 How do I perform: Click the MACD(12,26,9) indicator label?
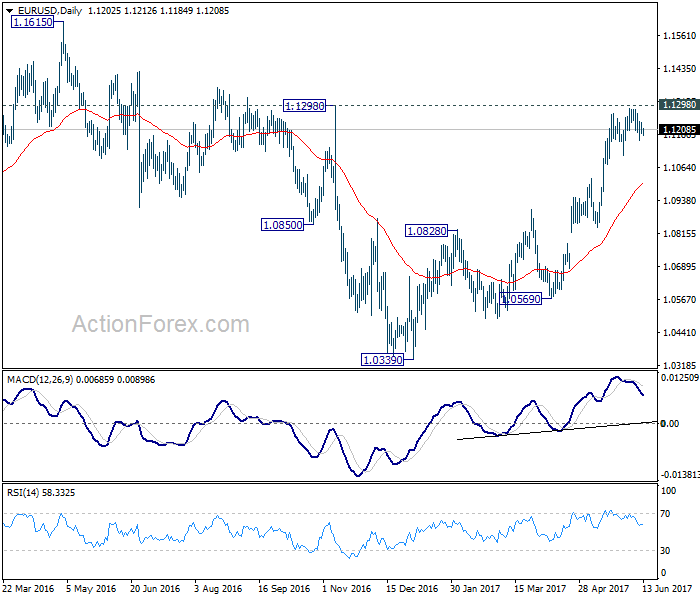(x=40, y=380)
